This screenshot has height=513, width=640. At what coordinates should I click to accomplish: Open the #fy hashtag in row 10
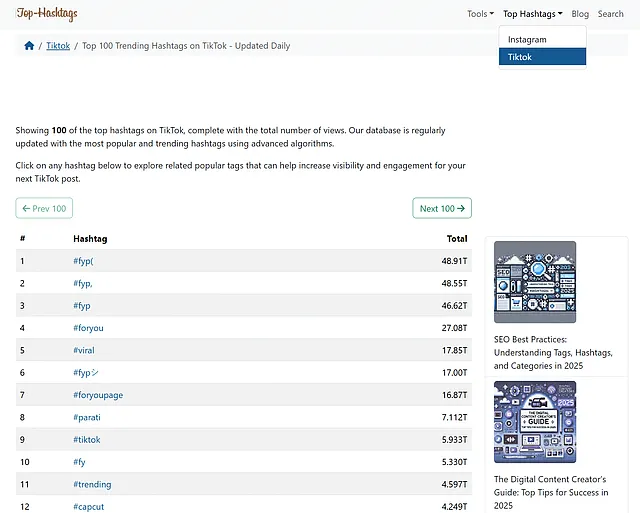pyautogui.click(x=79, y=462)
